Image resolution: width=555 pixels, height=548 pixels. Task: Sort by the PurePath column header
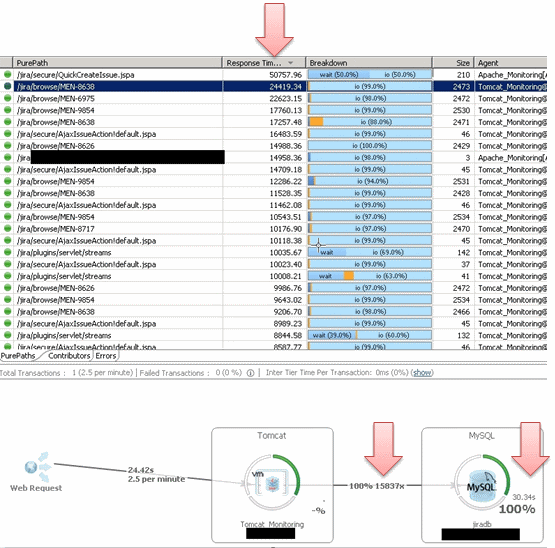point(117,63)
